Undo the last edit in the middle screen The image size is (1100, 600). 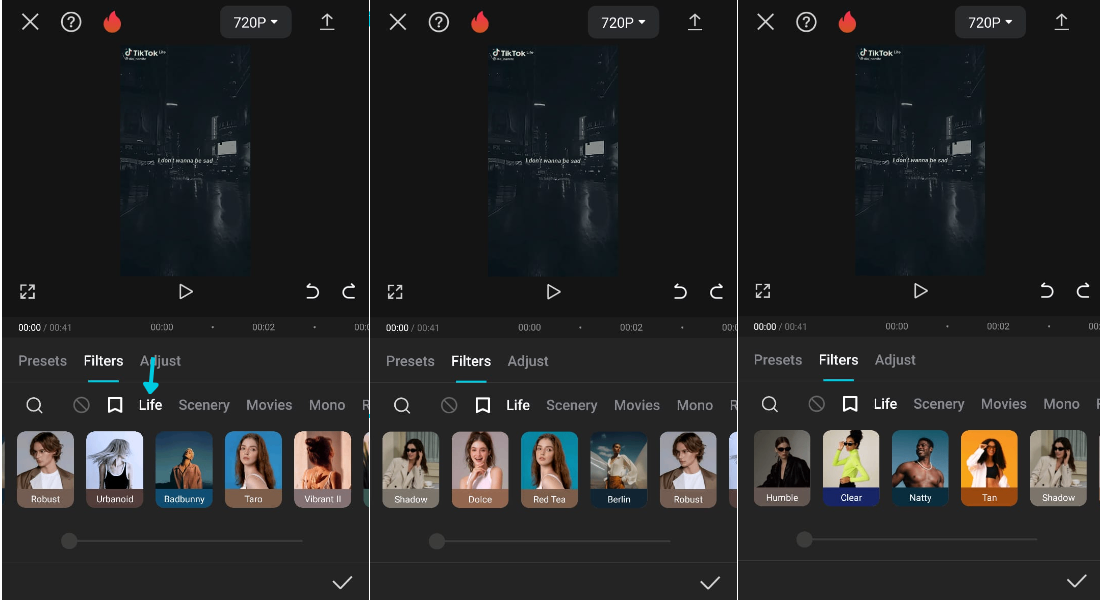(680, 291)
